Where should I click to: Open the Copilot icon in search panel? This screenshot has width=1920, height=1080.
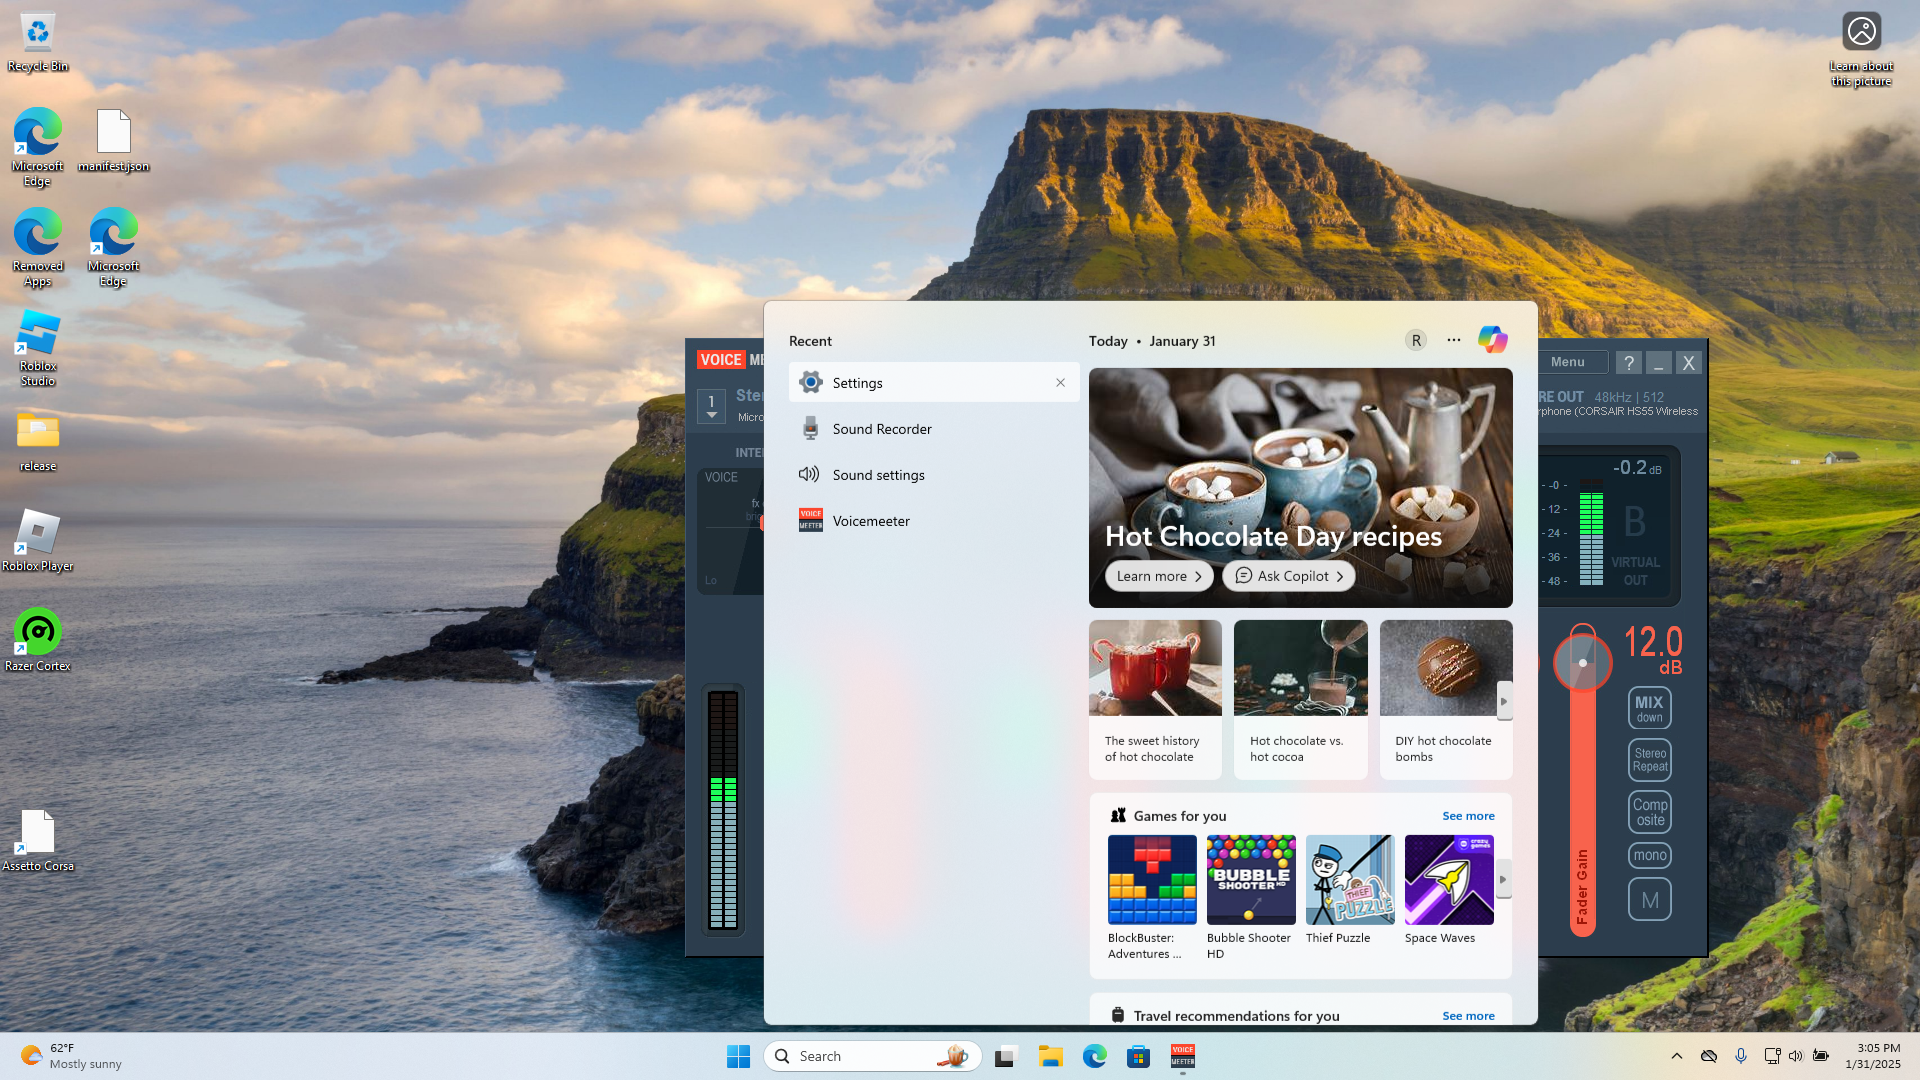point(1492,340)
